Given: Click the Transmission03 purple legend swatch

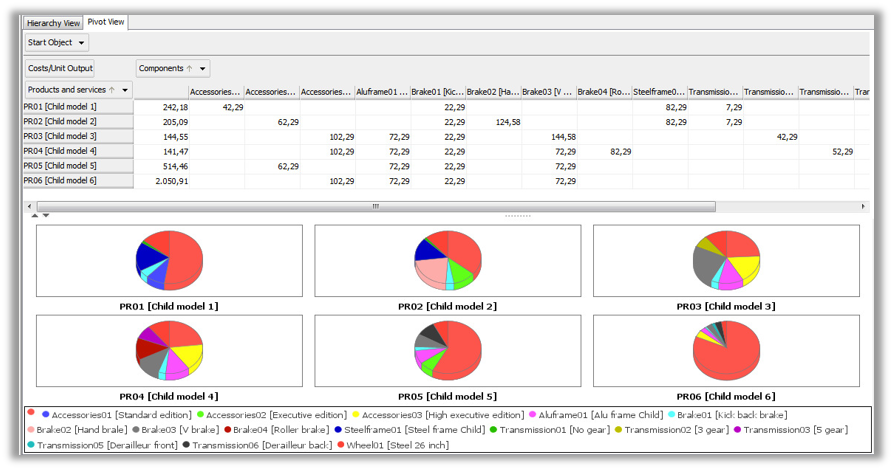Looking at the screenshot, I should 738,430.
